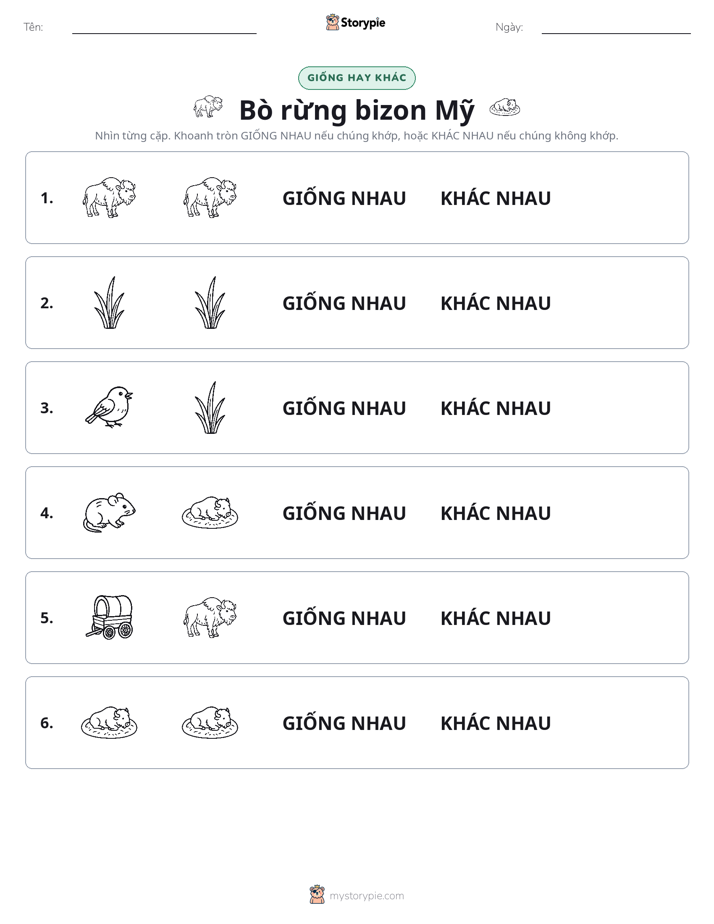
Task: Select GIỐNG NHAU for row 1
Action: pyautogui.click(x=344, y=198)
